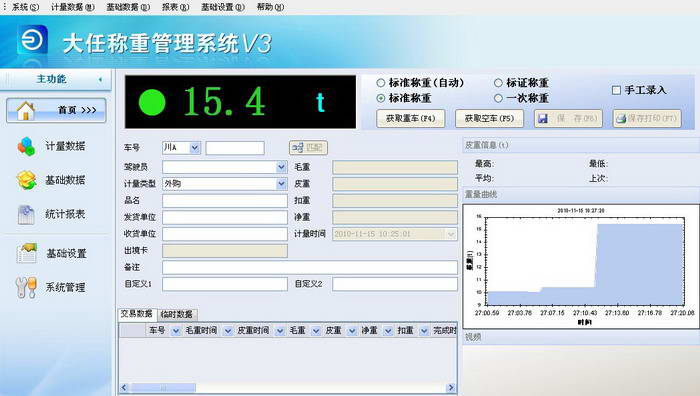
Task: Switch to the 临时数据 tab
Action: tap(177, 314)
